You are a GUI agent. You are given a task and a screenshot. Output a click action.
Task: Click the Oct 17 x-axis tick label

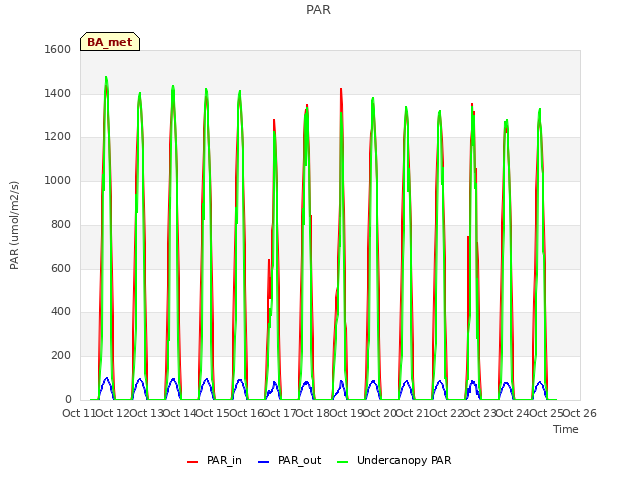click(279, 413)
